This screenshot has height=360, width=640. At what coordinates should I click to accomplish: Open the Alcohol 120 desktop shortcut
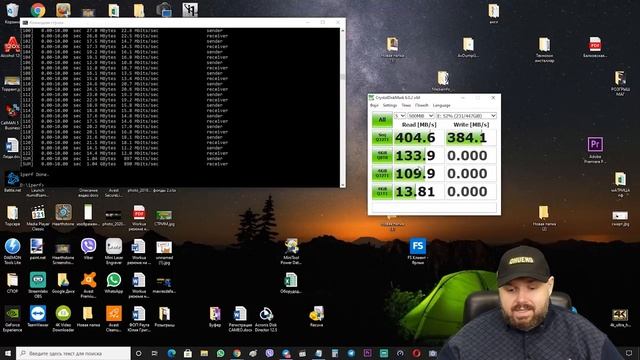[x=11, y=47]
